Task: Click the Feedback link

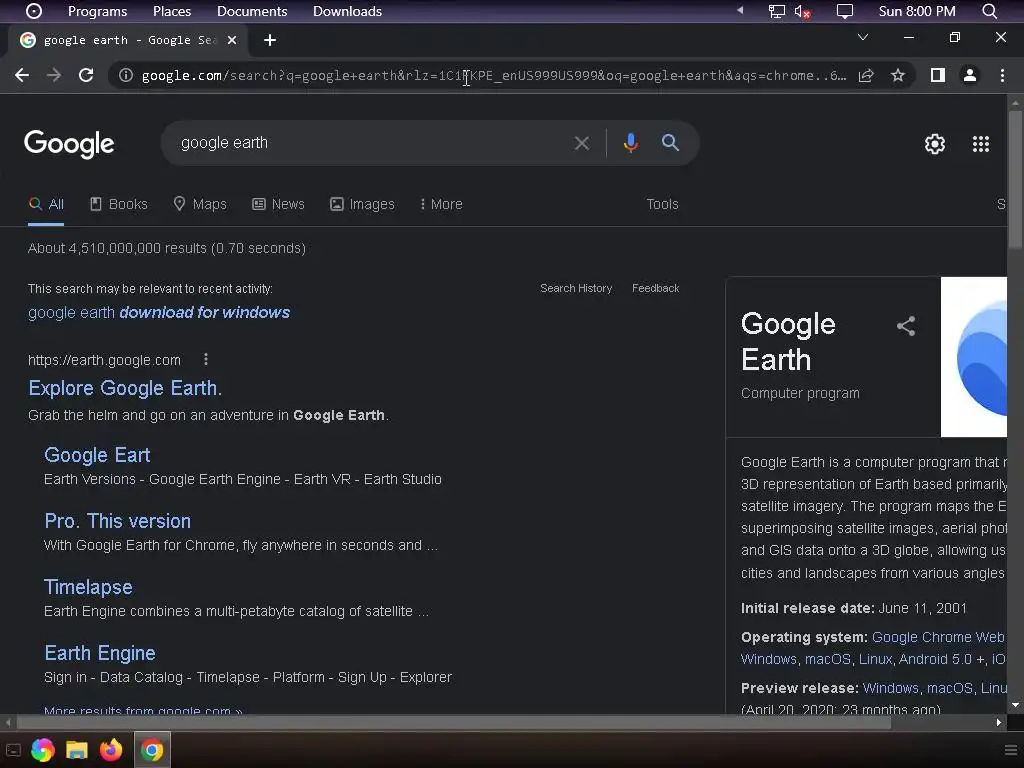Action: coord(655,288)
